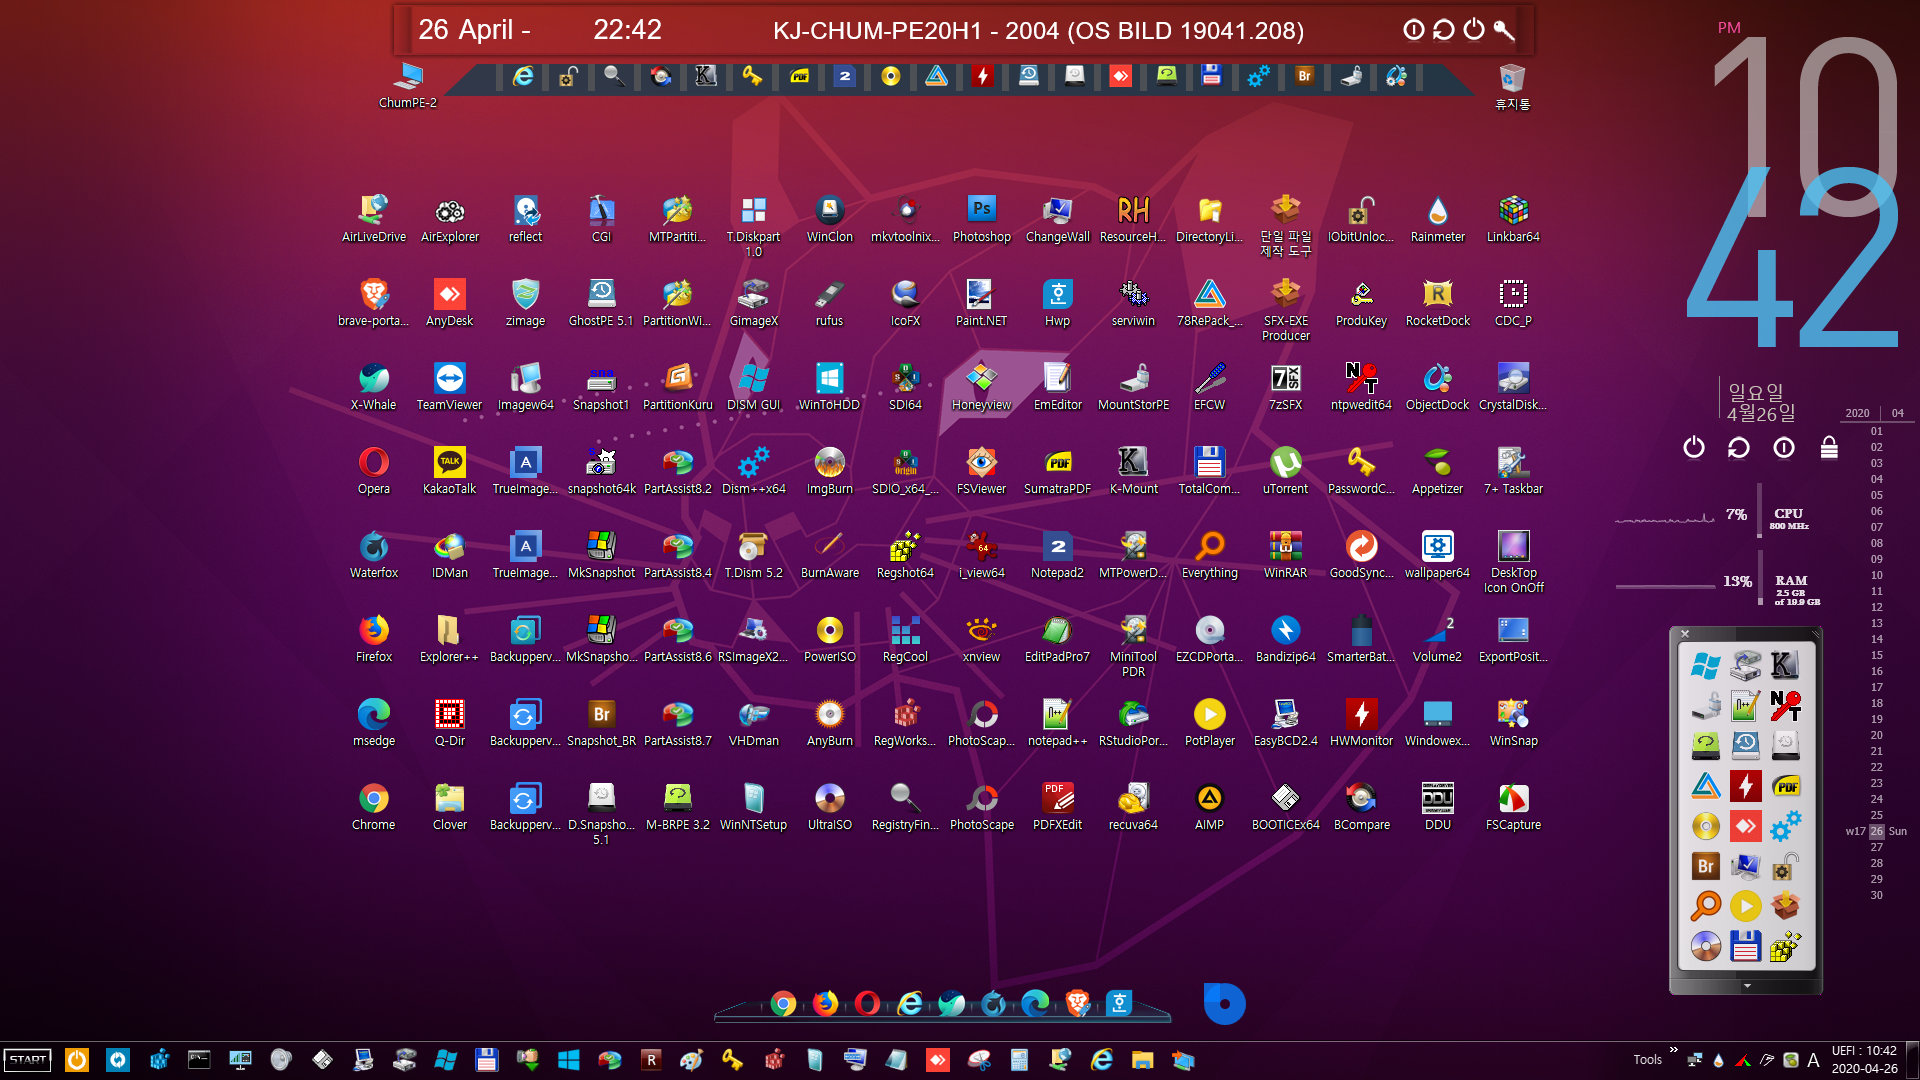Open the rufus desktop shortcut
This screenshot has width=1920, height=1080.
click(x=830, y=303)
